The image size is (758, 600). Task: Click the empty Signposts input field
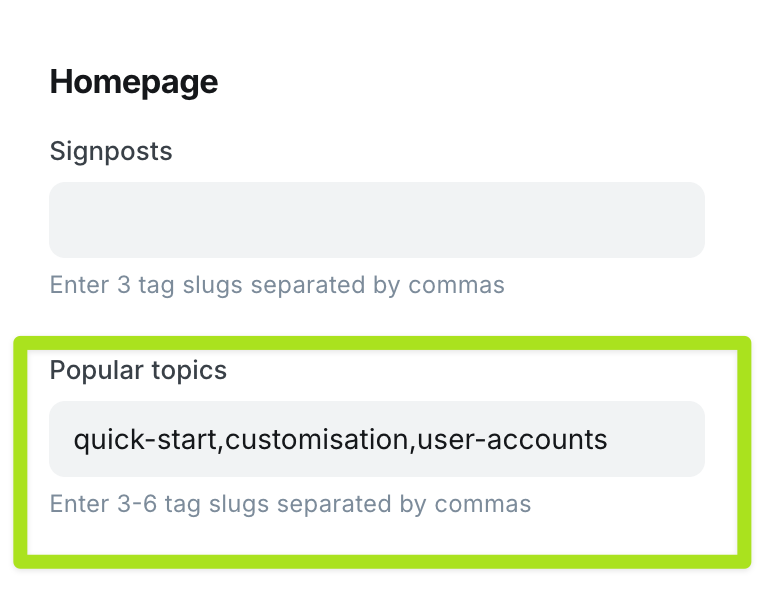click(x=377, y=220)
